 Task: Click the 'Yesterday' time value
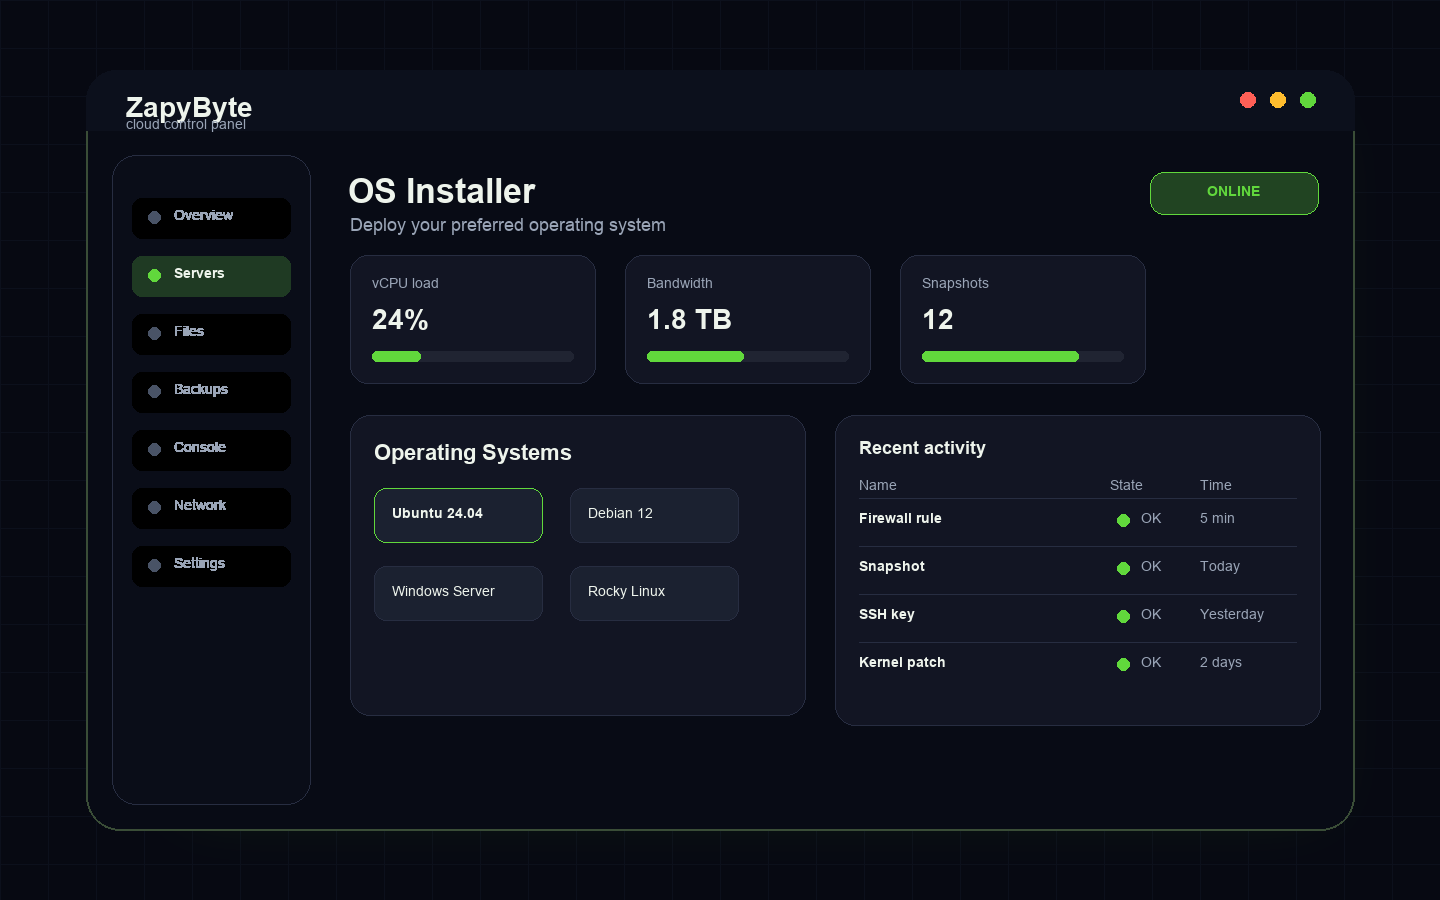point(1232,614)
